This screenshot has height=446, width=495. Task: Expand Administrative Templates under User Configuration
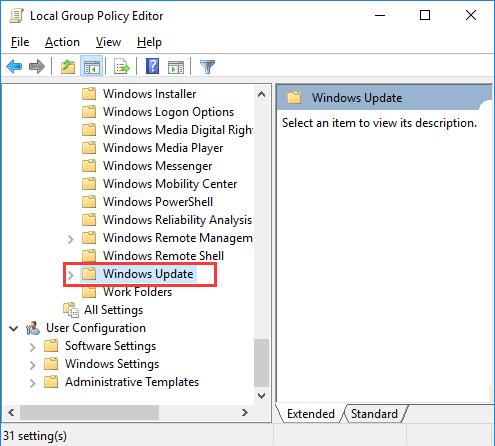[x=32, y=383]
